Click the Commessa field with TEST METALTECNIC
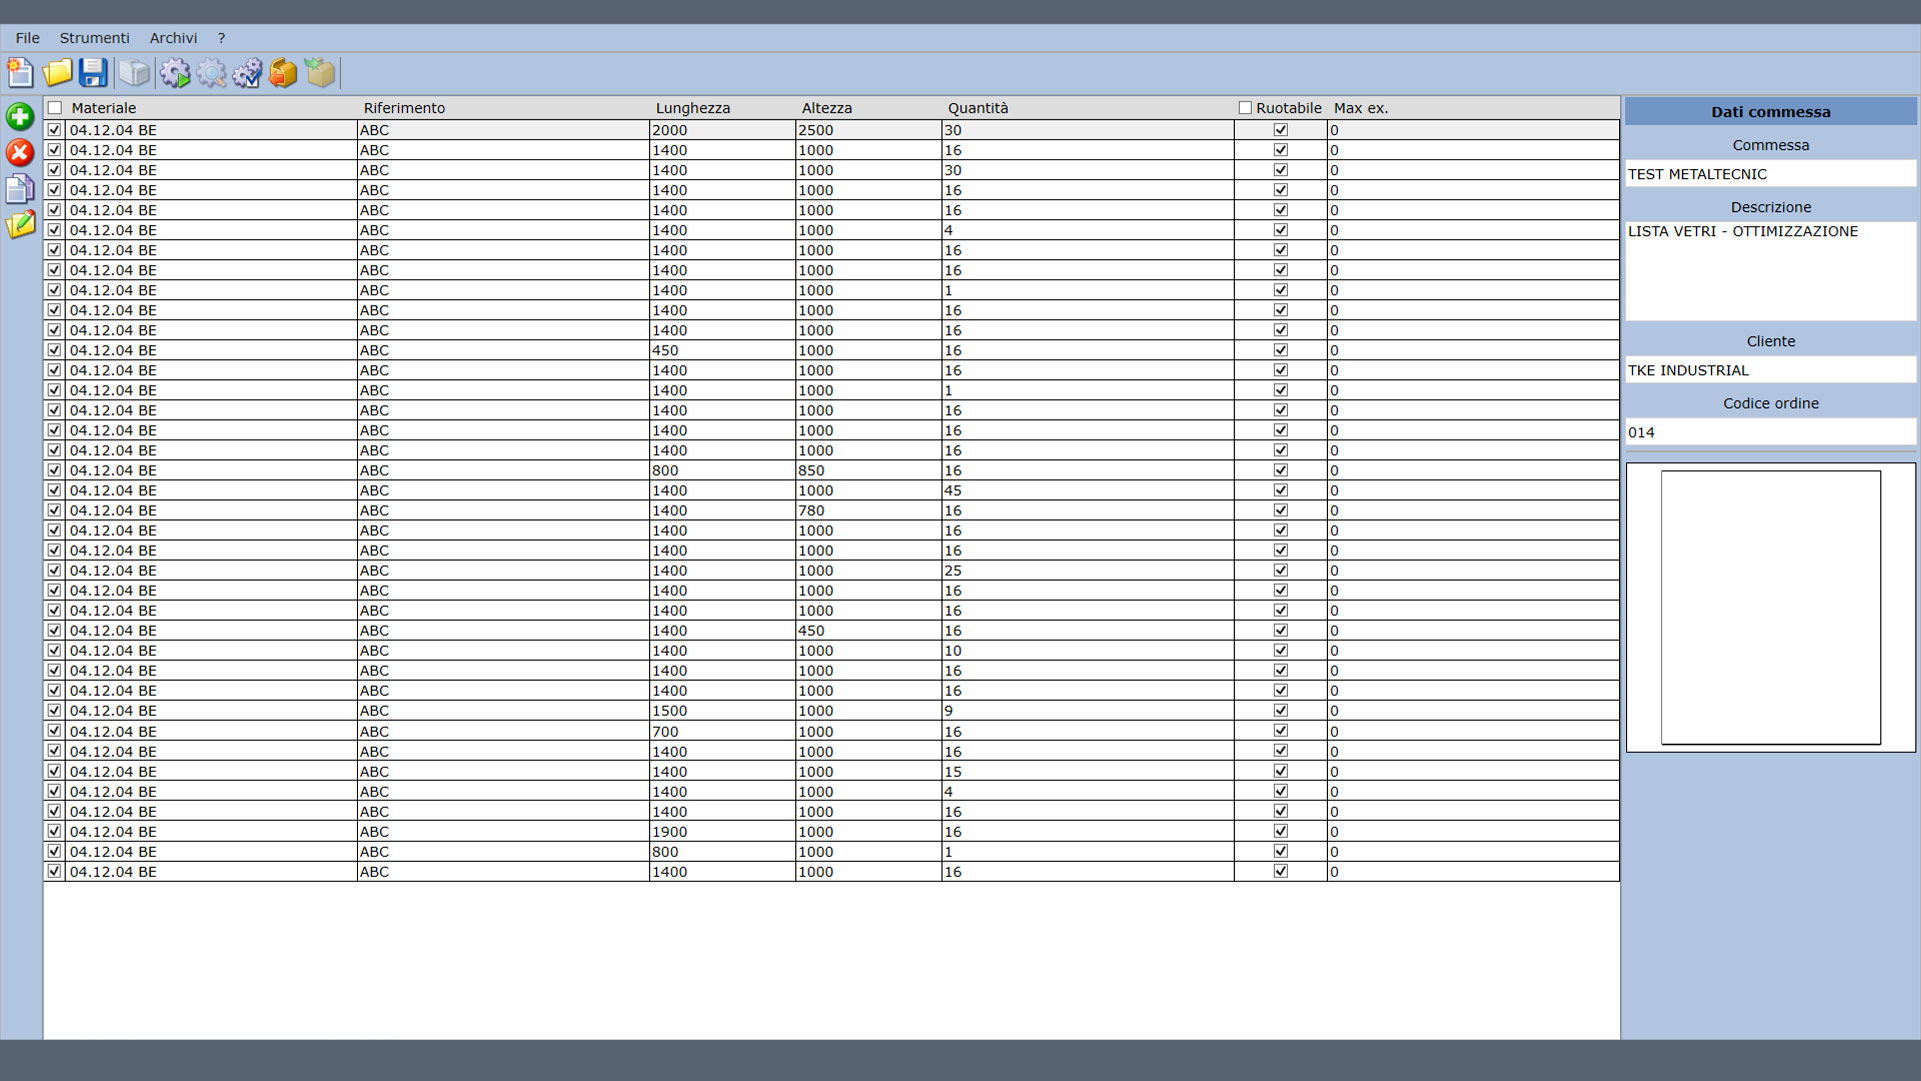This screenshot has height=1081, width=1921. pyautogui.click(x=1769, y=174)
